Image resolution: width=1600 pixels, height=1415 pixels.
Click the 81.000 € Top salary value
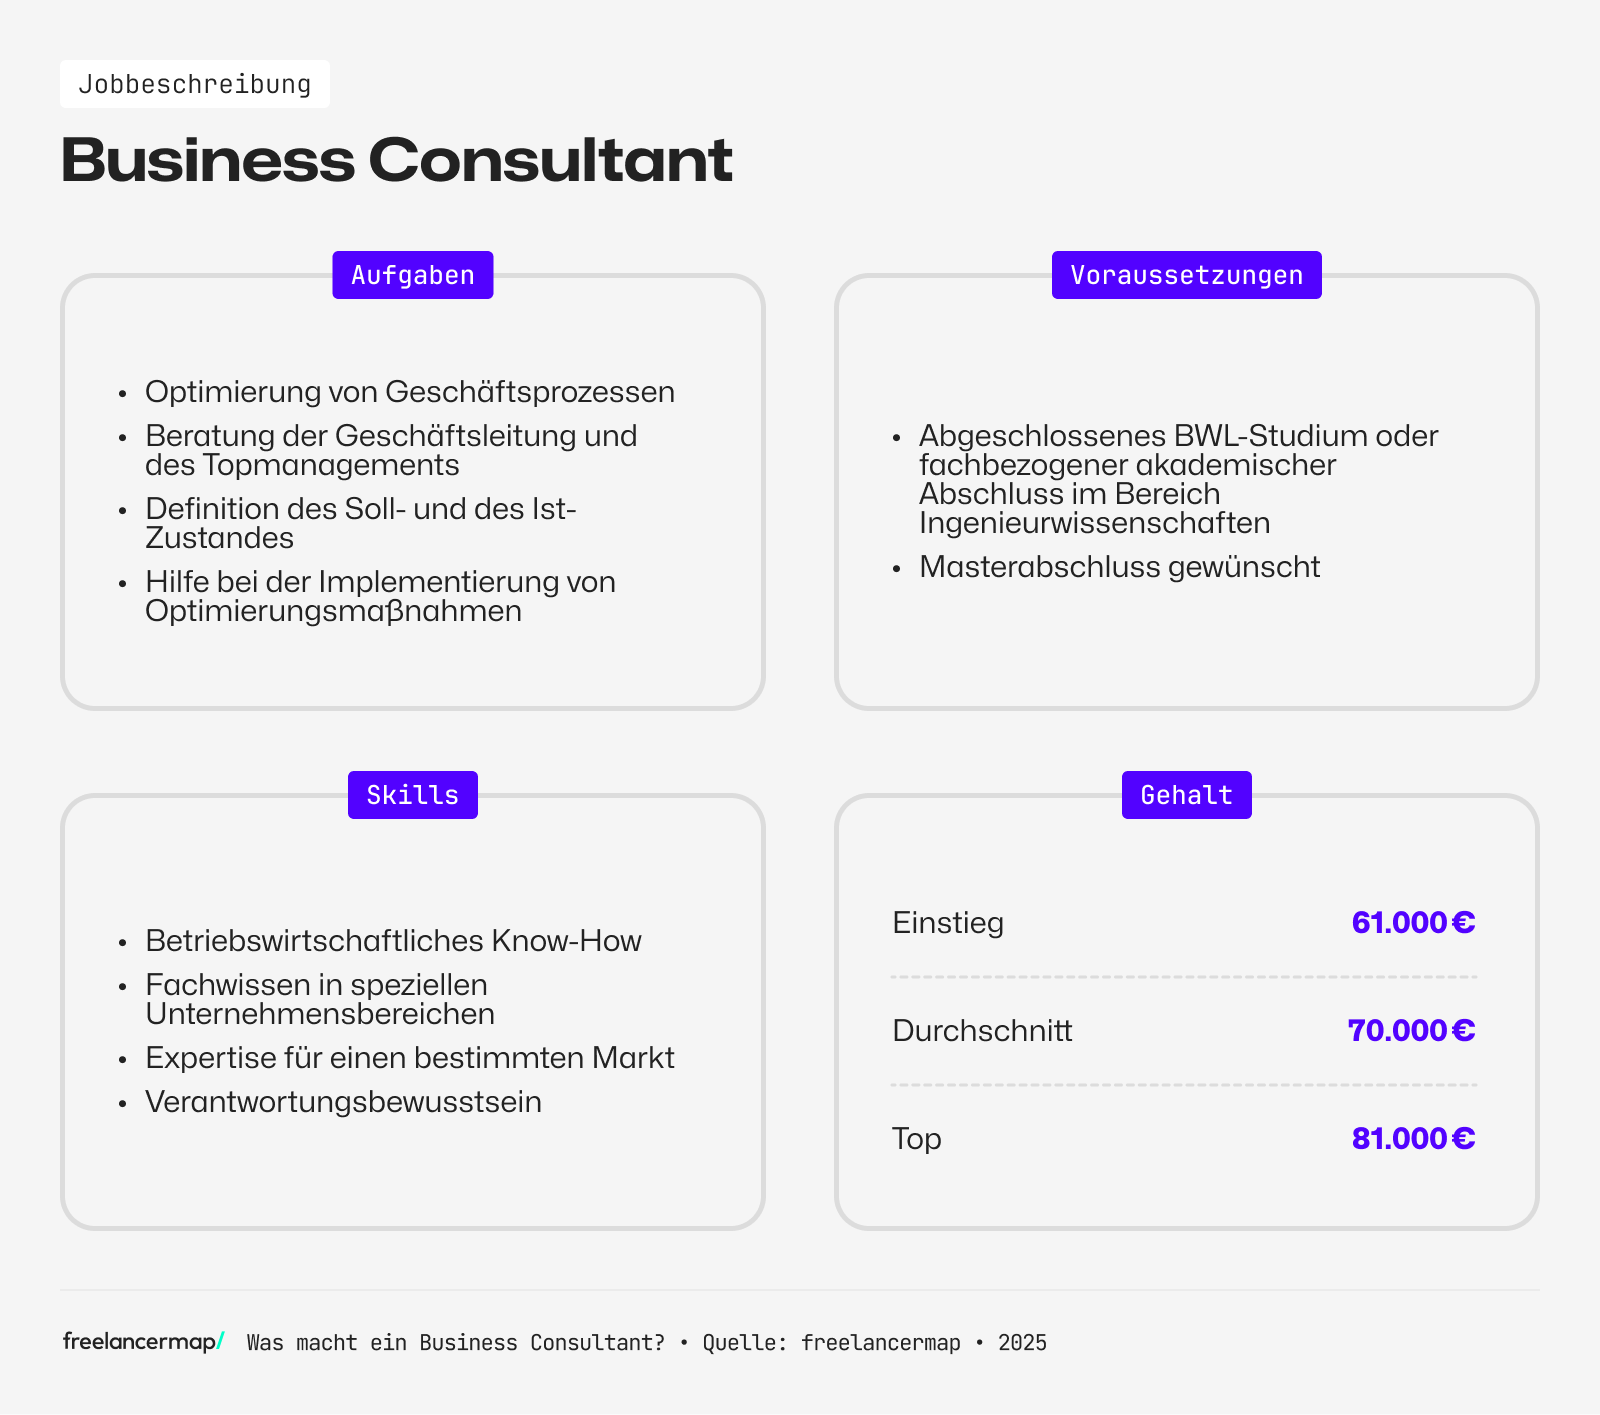(1413, 1138)
